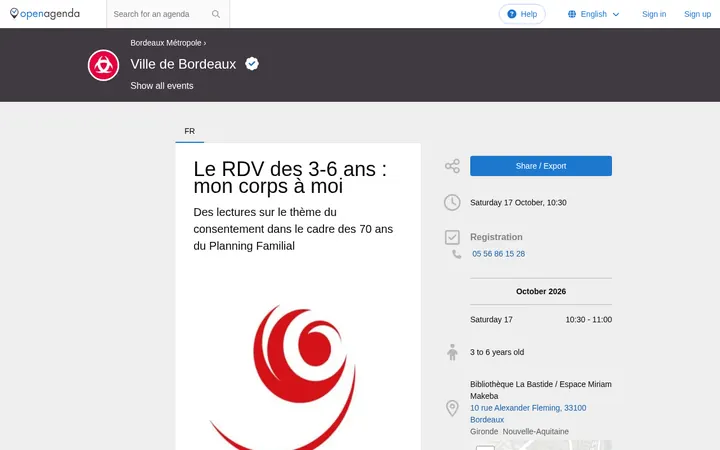Open the Bordeaux Métropole breadcrumb
The width and height of the screenshot is (720, 450).
click(166, 43)
